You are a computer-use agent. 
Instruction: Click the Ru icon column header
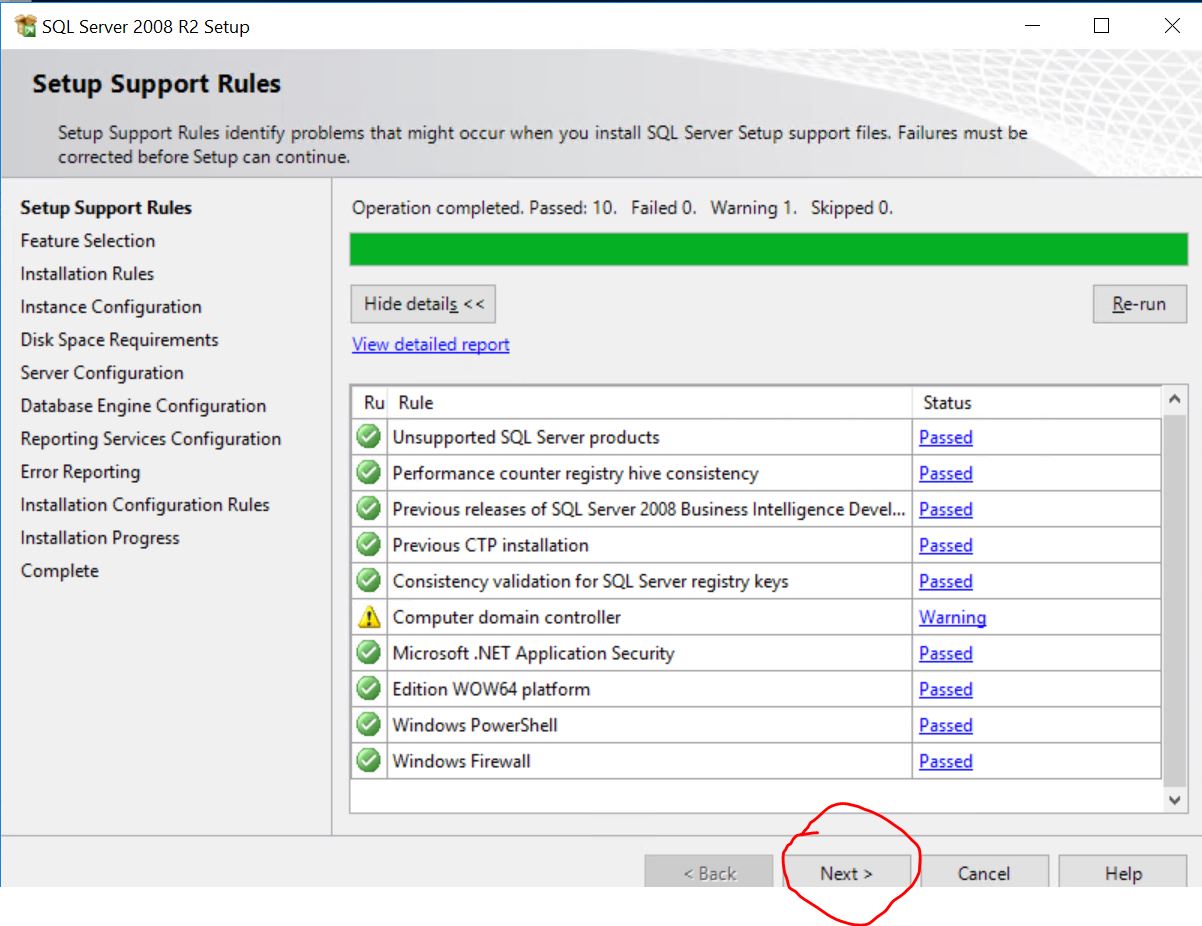pyautogui.click(x=370, y=402)
